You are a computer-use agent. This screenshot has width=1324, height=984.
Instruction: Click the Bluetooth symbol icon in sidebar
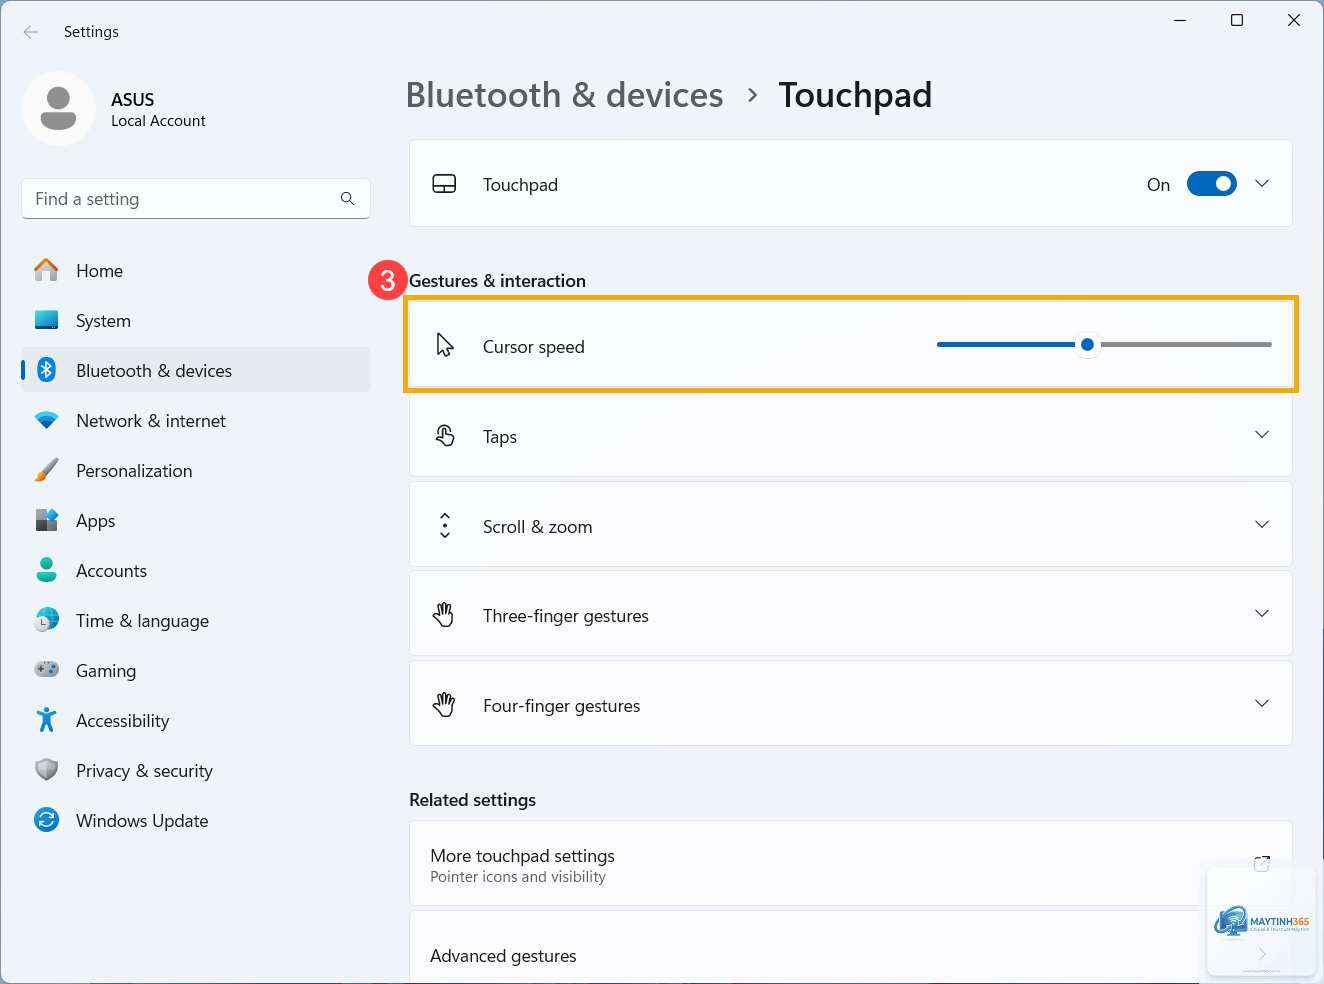tap(46, 370)
